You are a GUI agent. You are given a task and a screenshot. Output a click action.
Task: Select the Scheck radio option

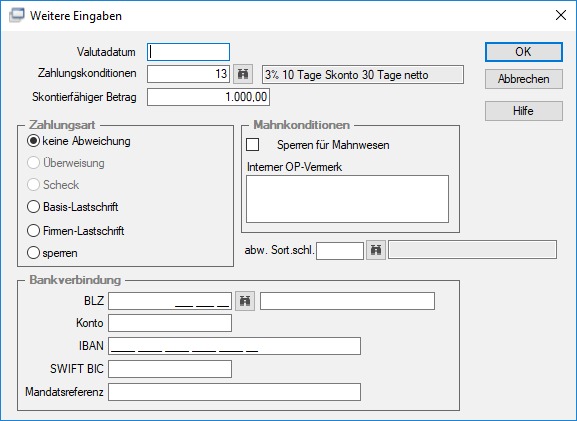[53, 185]
